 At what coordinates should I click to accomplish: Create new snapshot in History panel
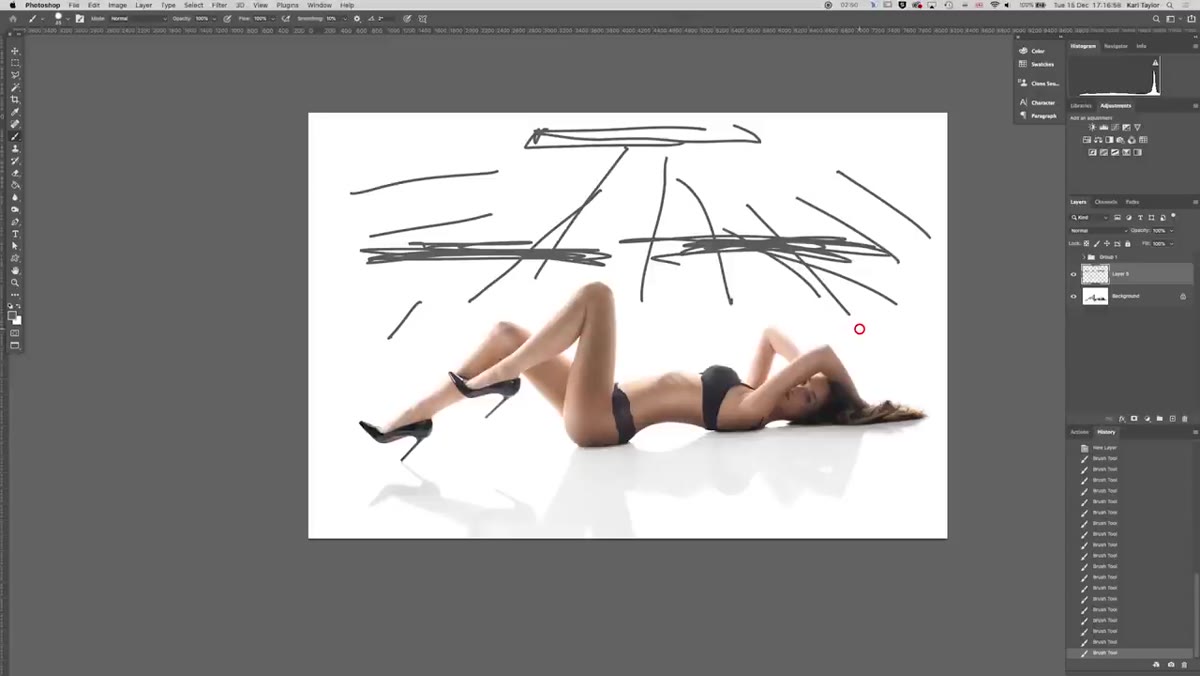[1171, 664]
